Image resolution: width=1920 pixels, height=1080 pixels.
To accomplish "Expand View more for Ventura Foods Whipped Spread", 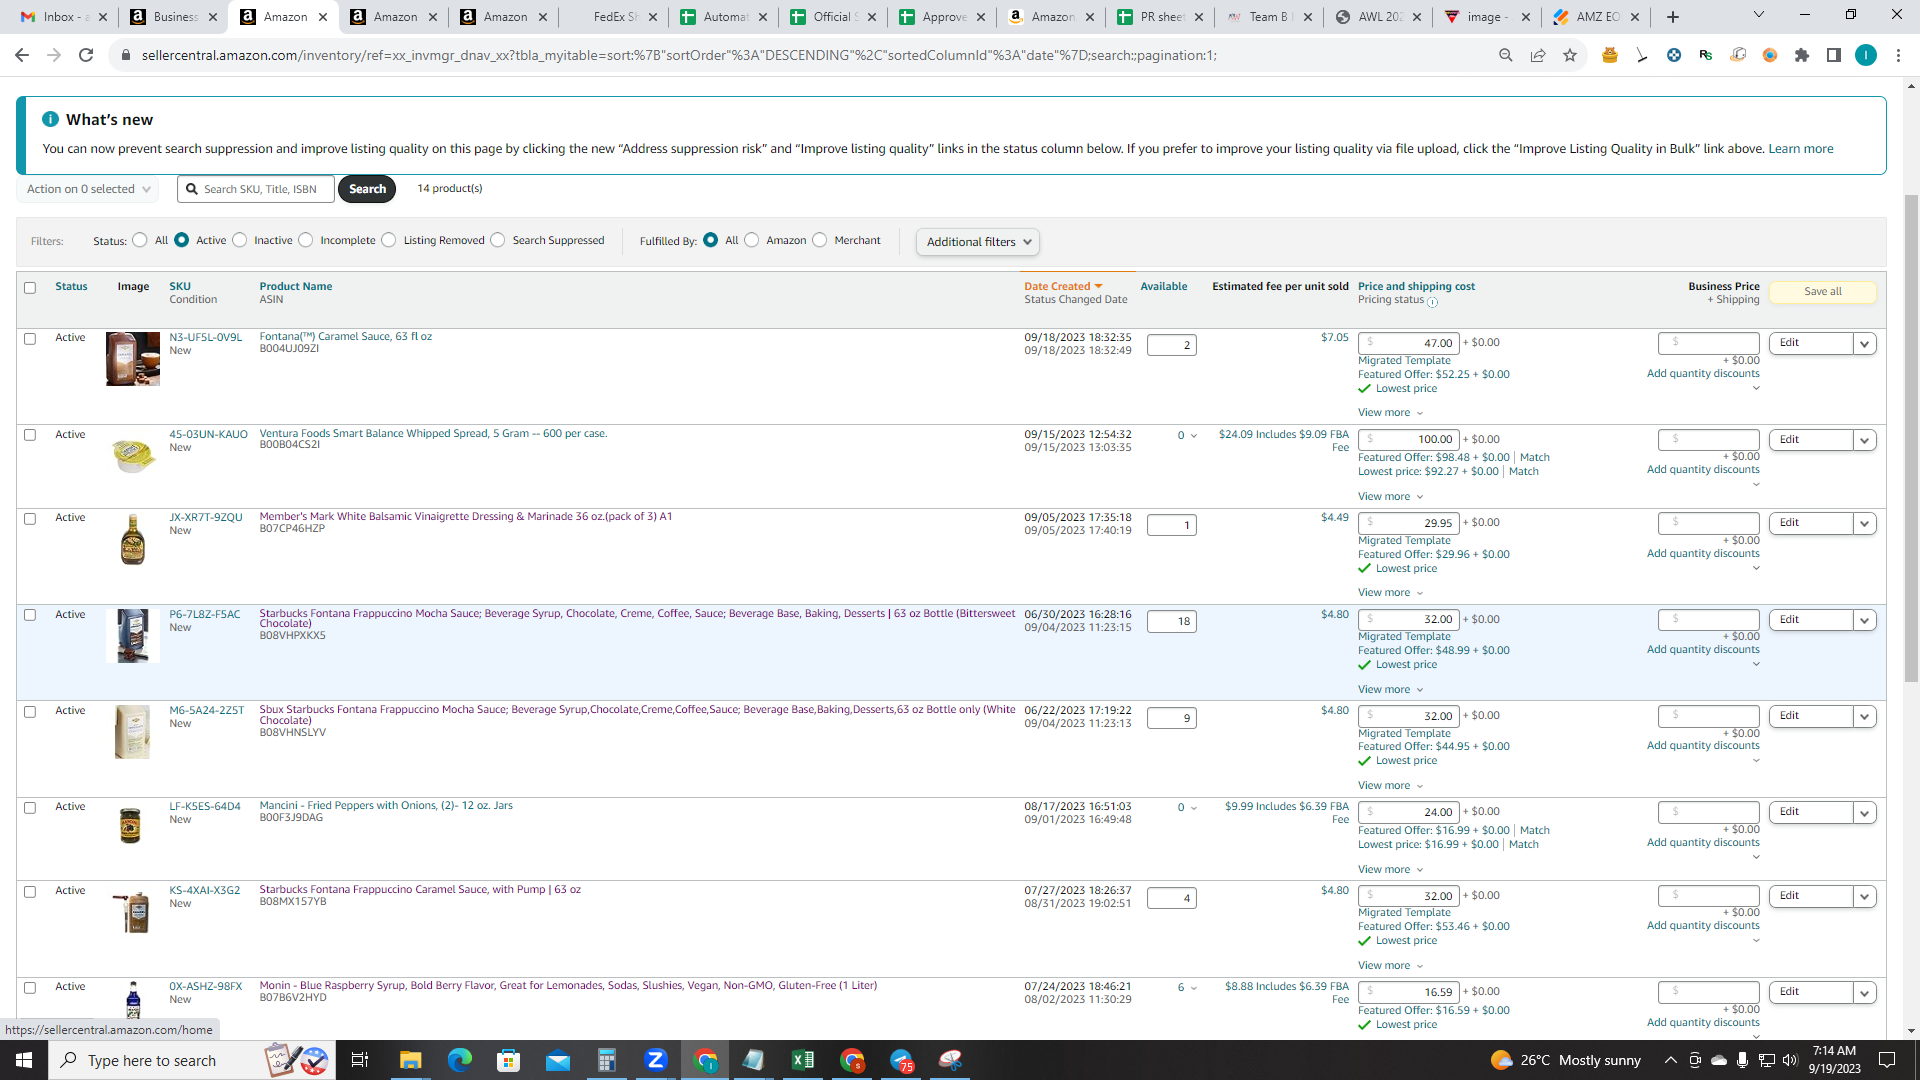I will [x=1390, y=497].
